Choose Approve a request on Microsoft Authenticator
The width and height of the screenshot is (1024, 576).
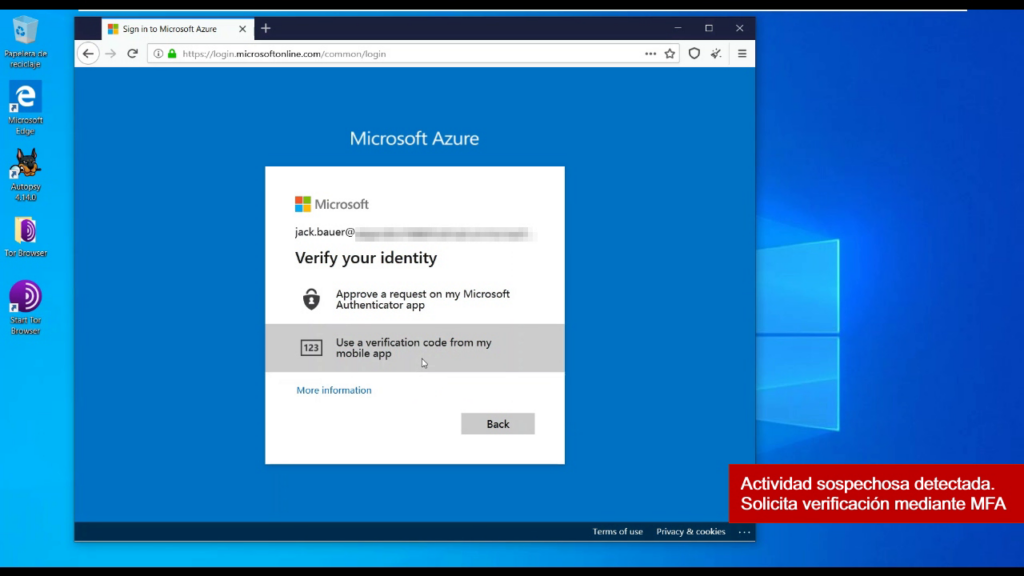pyautogui.click(x=415, y=299)
